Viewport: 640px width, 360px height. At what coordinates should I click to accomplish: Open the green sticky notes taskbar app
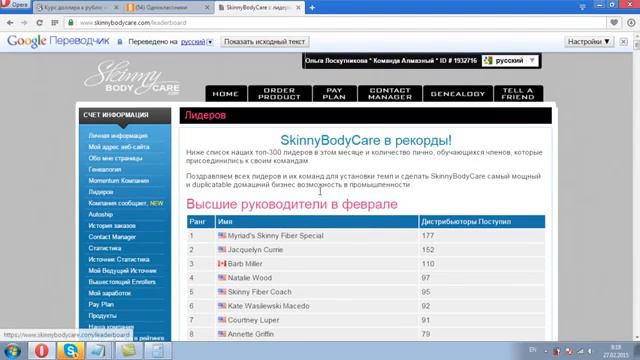pos(129,351)
